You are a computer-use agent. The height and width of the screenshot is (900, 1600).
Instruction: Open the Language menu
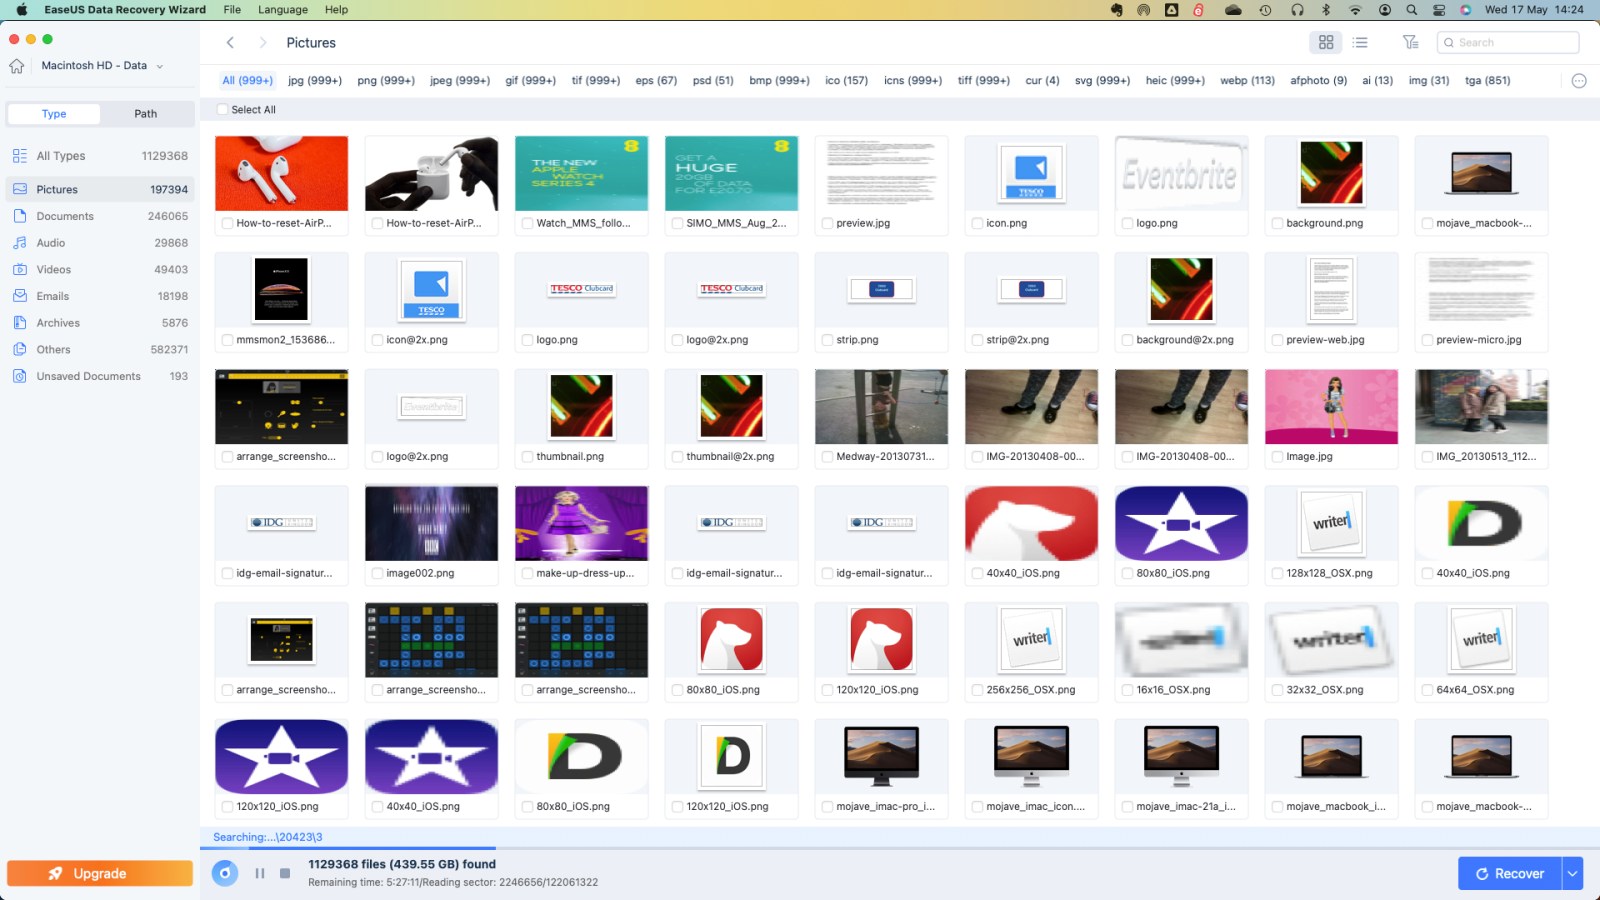[x=283, y=10]
